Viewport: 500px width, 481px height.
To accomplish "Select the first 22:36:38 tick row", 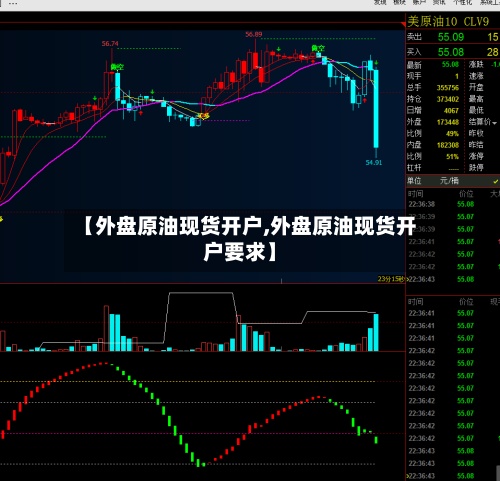I will (x=452, y=204).
